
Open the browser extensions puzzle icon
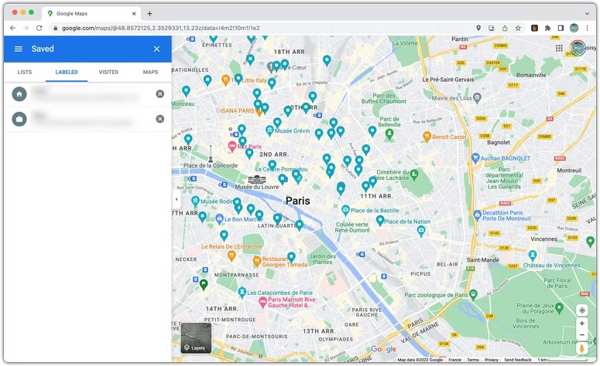[548, 28]
